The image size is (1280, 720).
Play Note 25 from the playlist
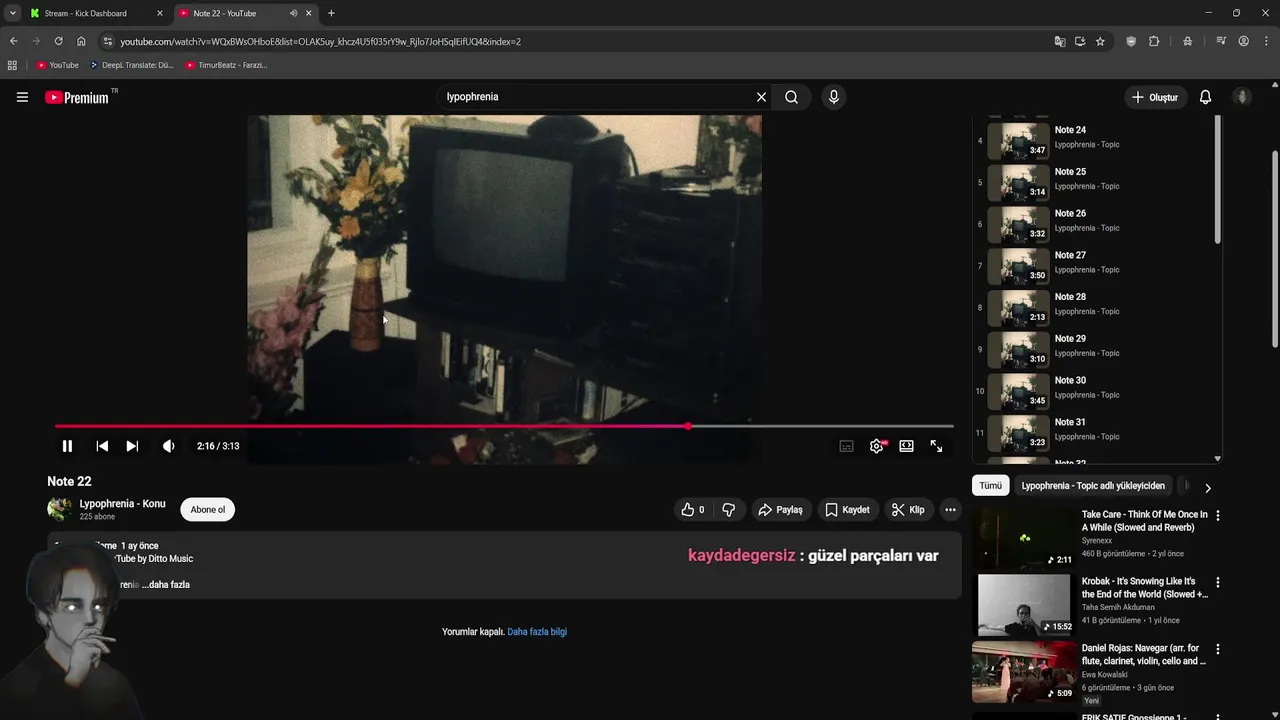(1095, 183)
